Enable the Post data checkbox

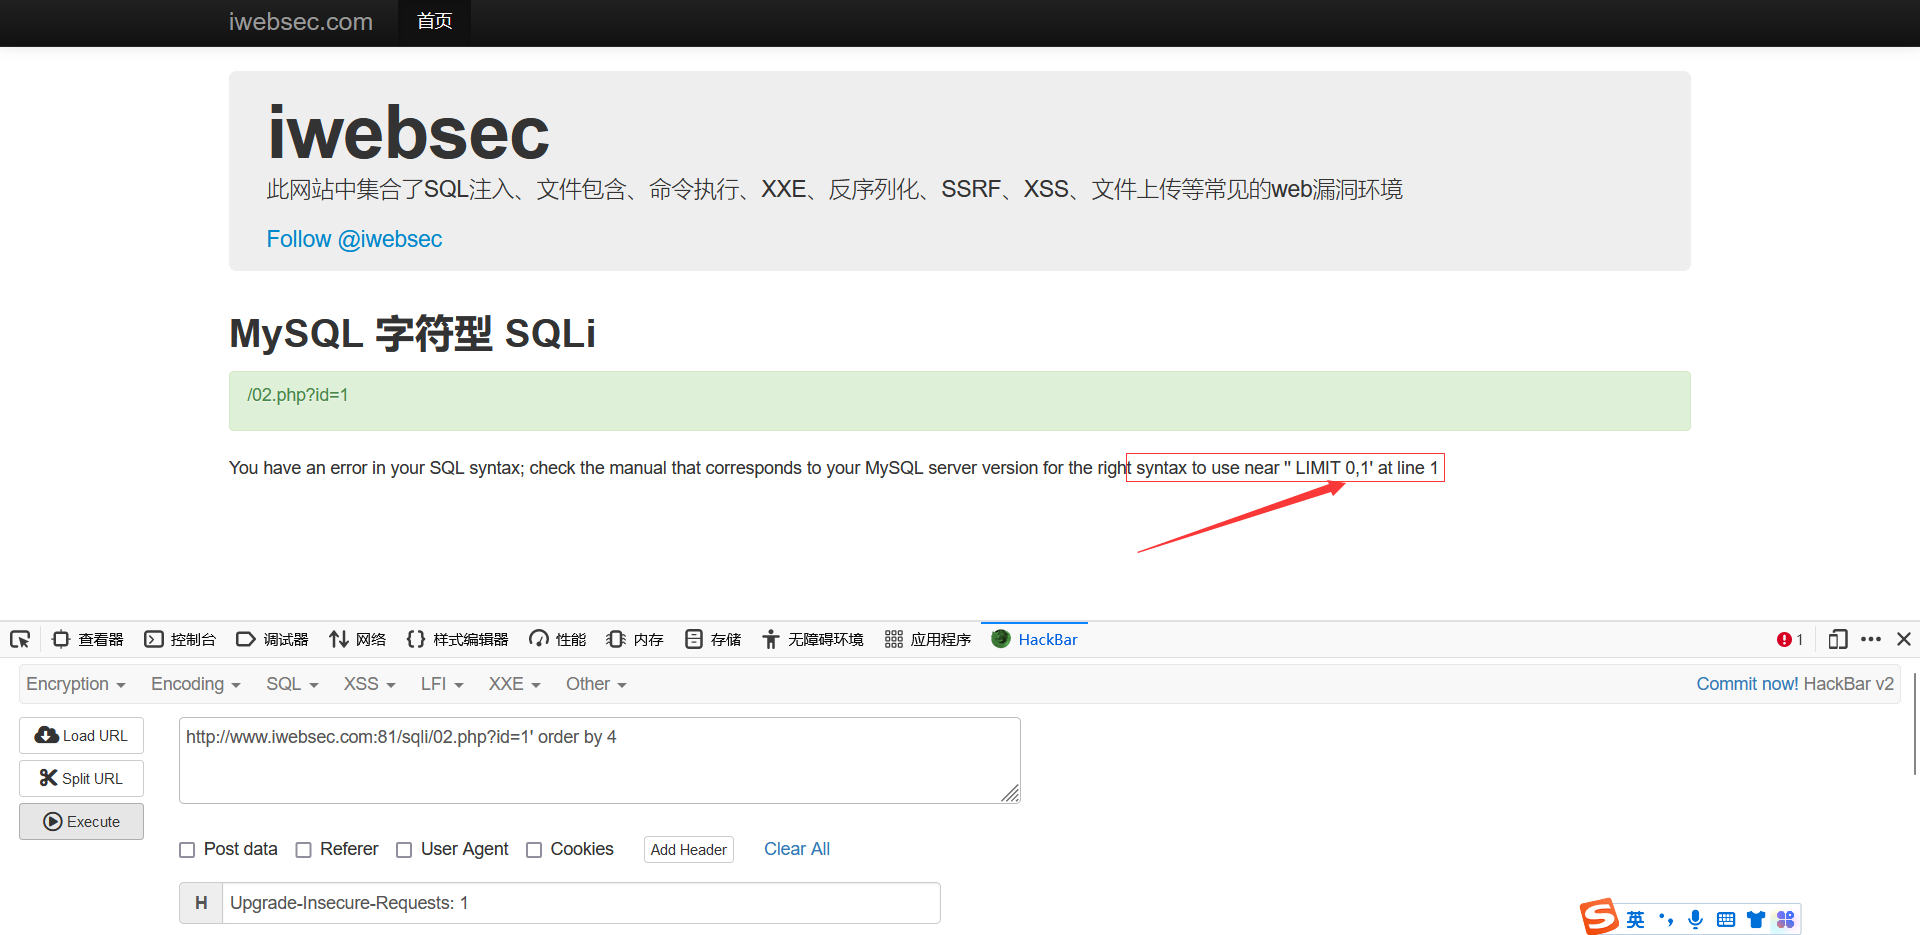pos(187,849)
